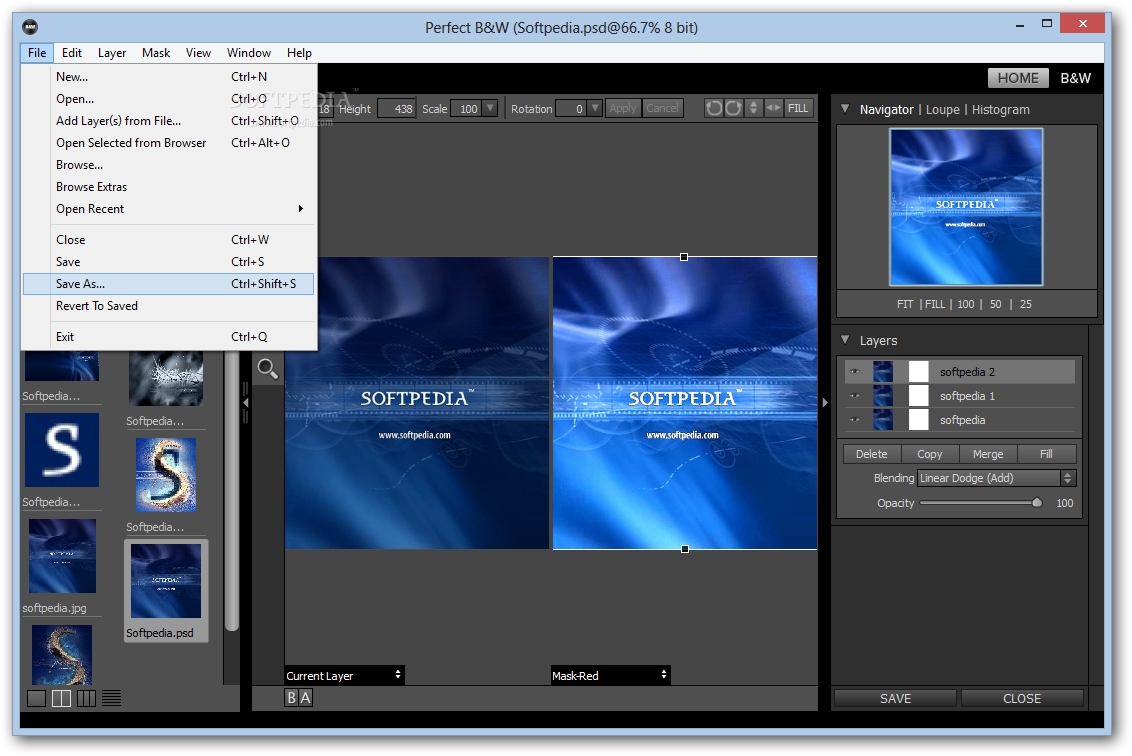Click the FILL button in transform toolbar
The width and height of the screenshot is (1132, 756).
pos(798,108)
